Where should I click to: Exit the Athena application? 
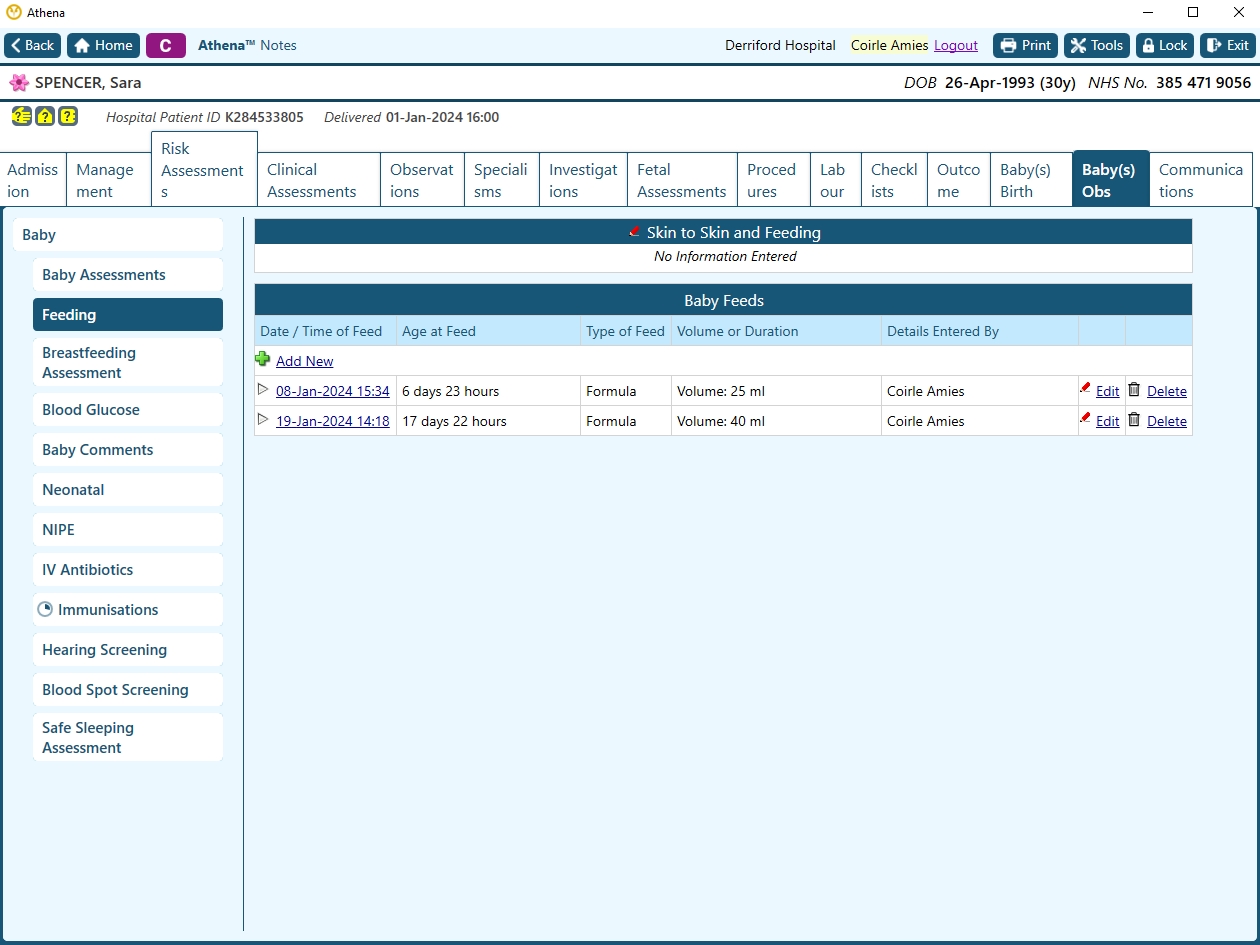tap(1228, 46)
